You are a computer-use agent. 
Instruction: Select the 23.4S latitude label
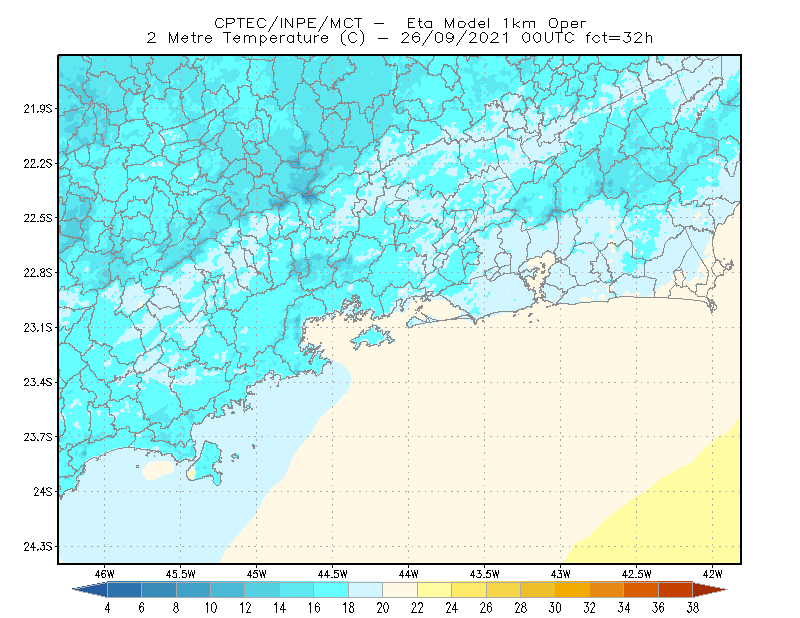[x=38, y=382]
